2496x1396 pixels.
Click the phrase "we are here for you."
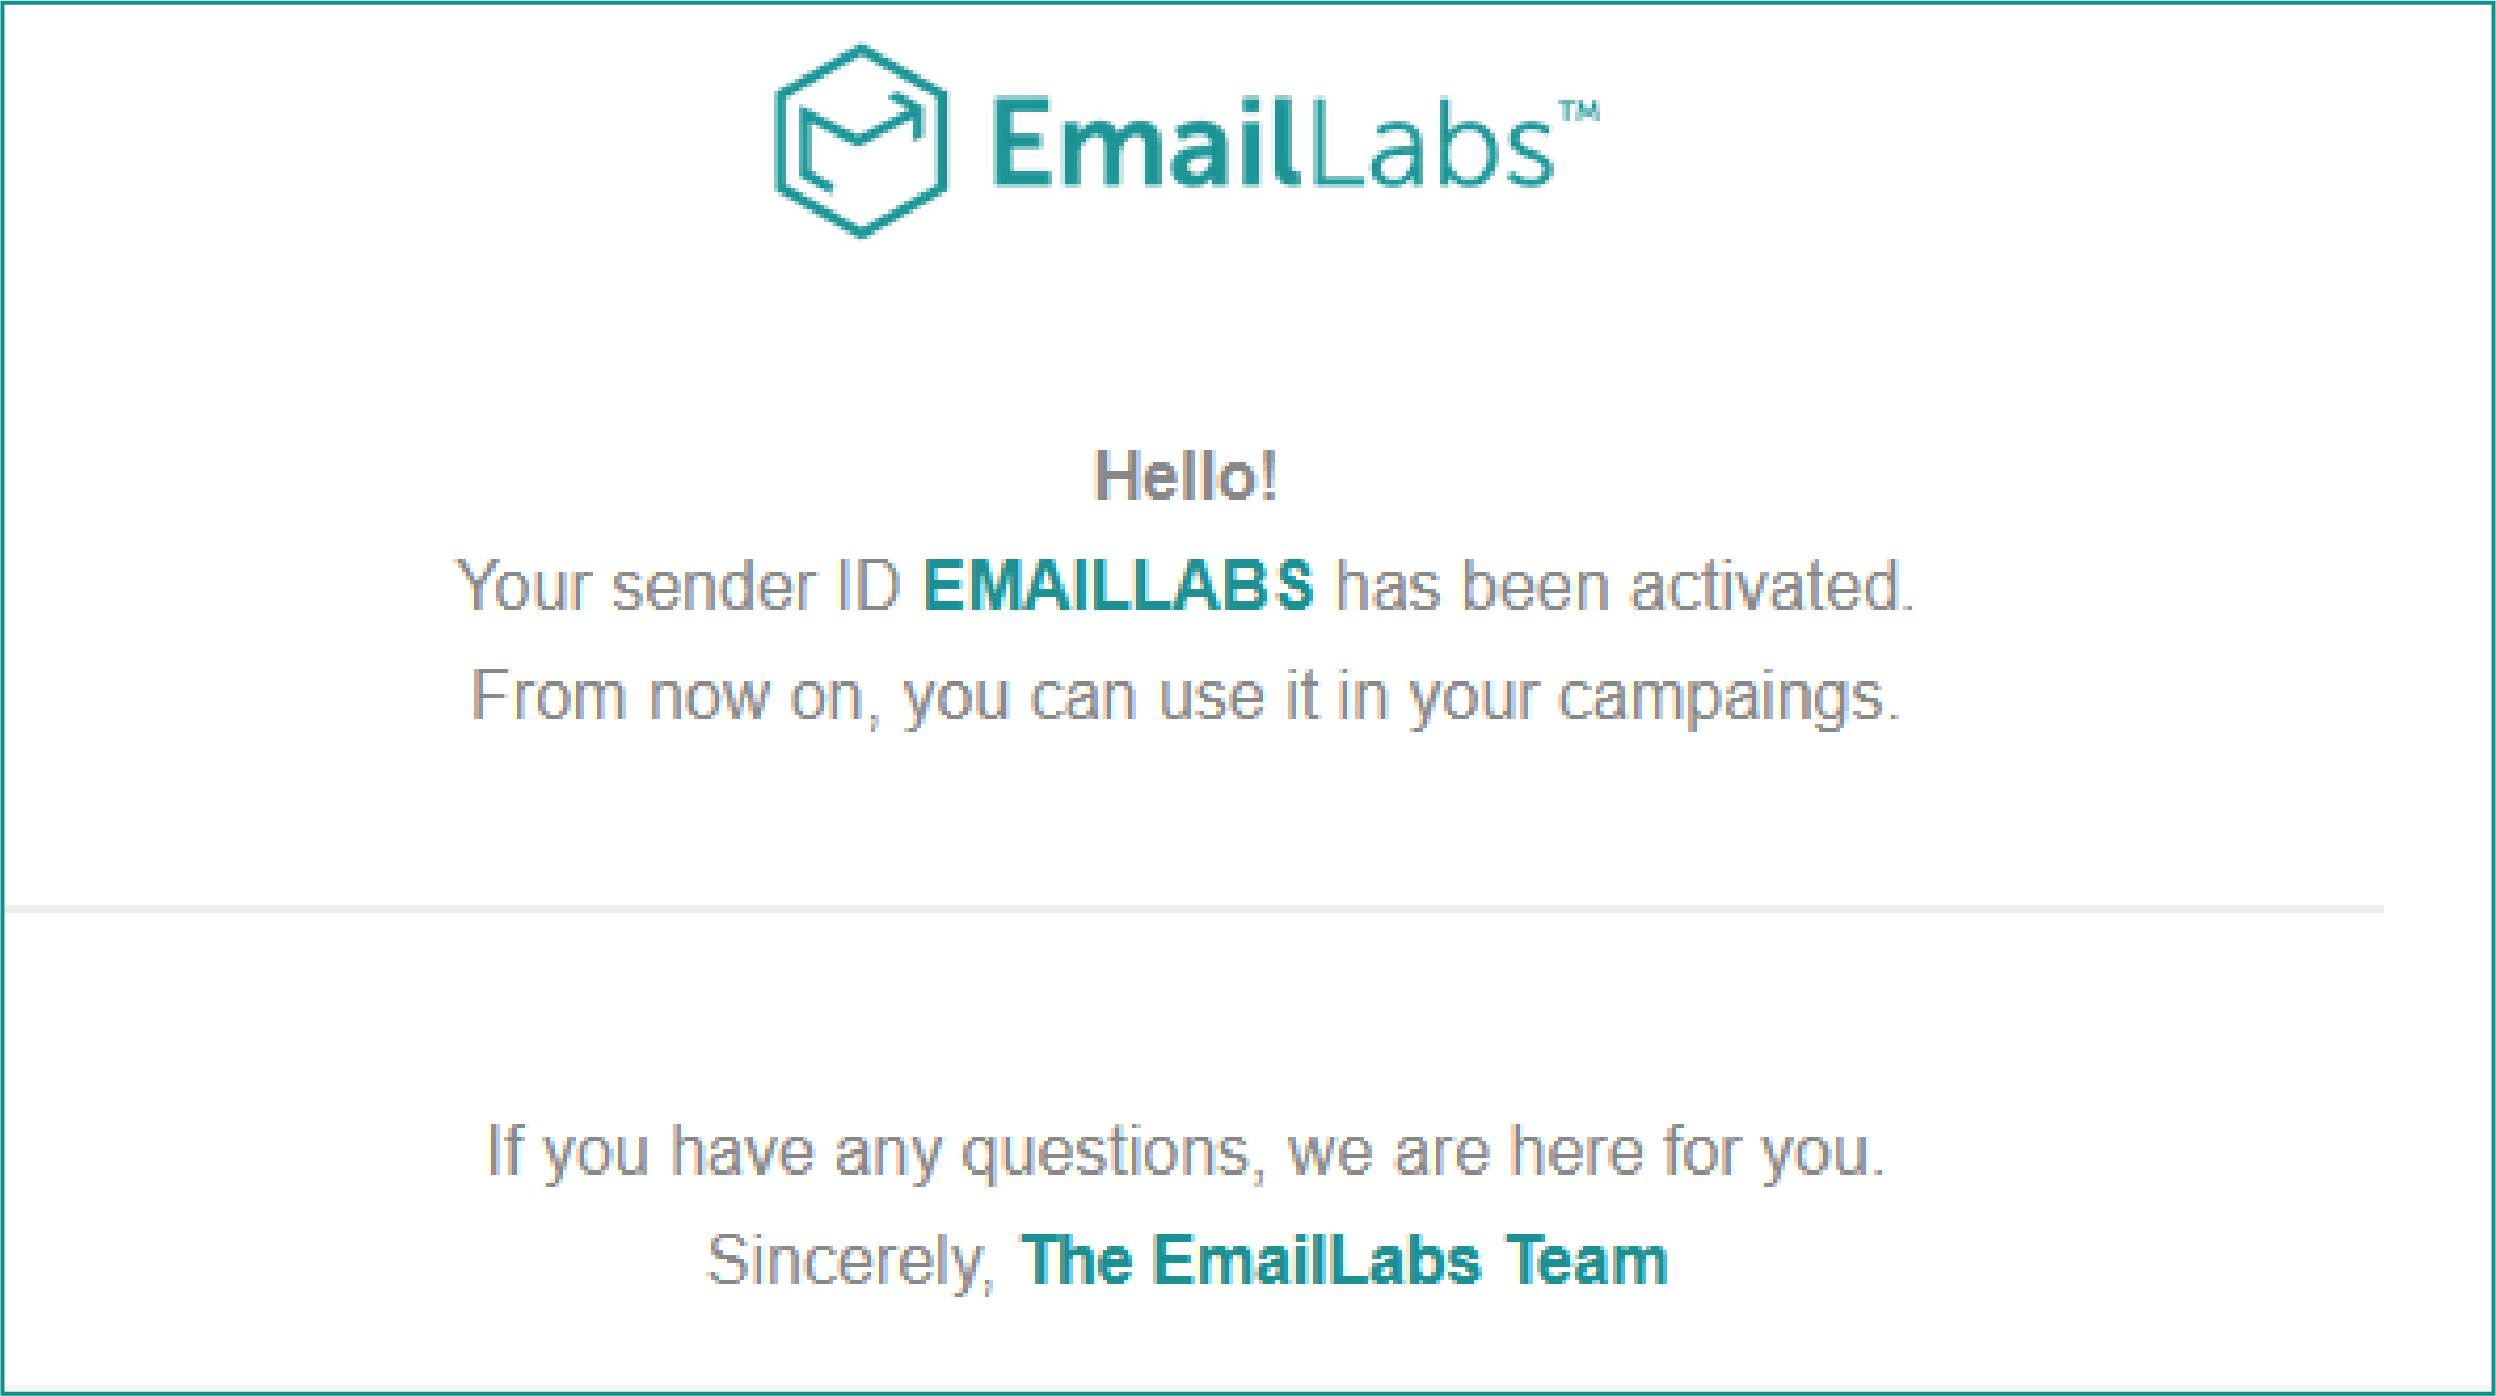[1585, 1152]
